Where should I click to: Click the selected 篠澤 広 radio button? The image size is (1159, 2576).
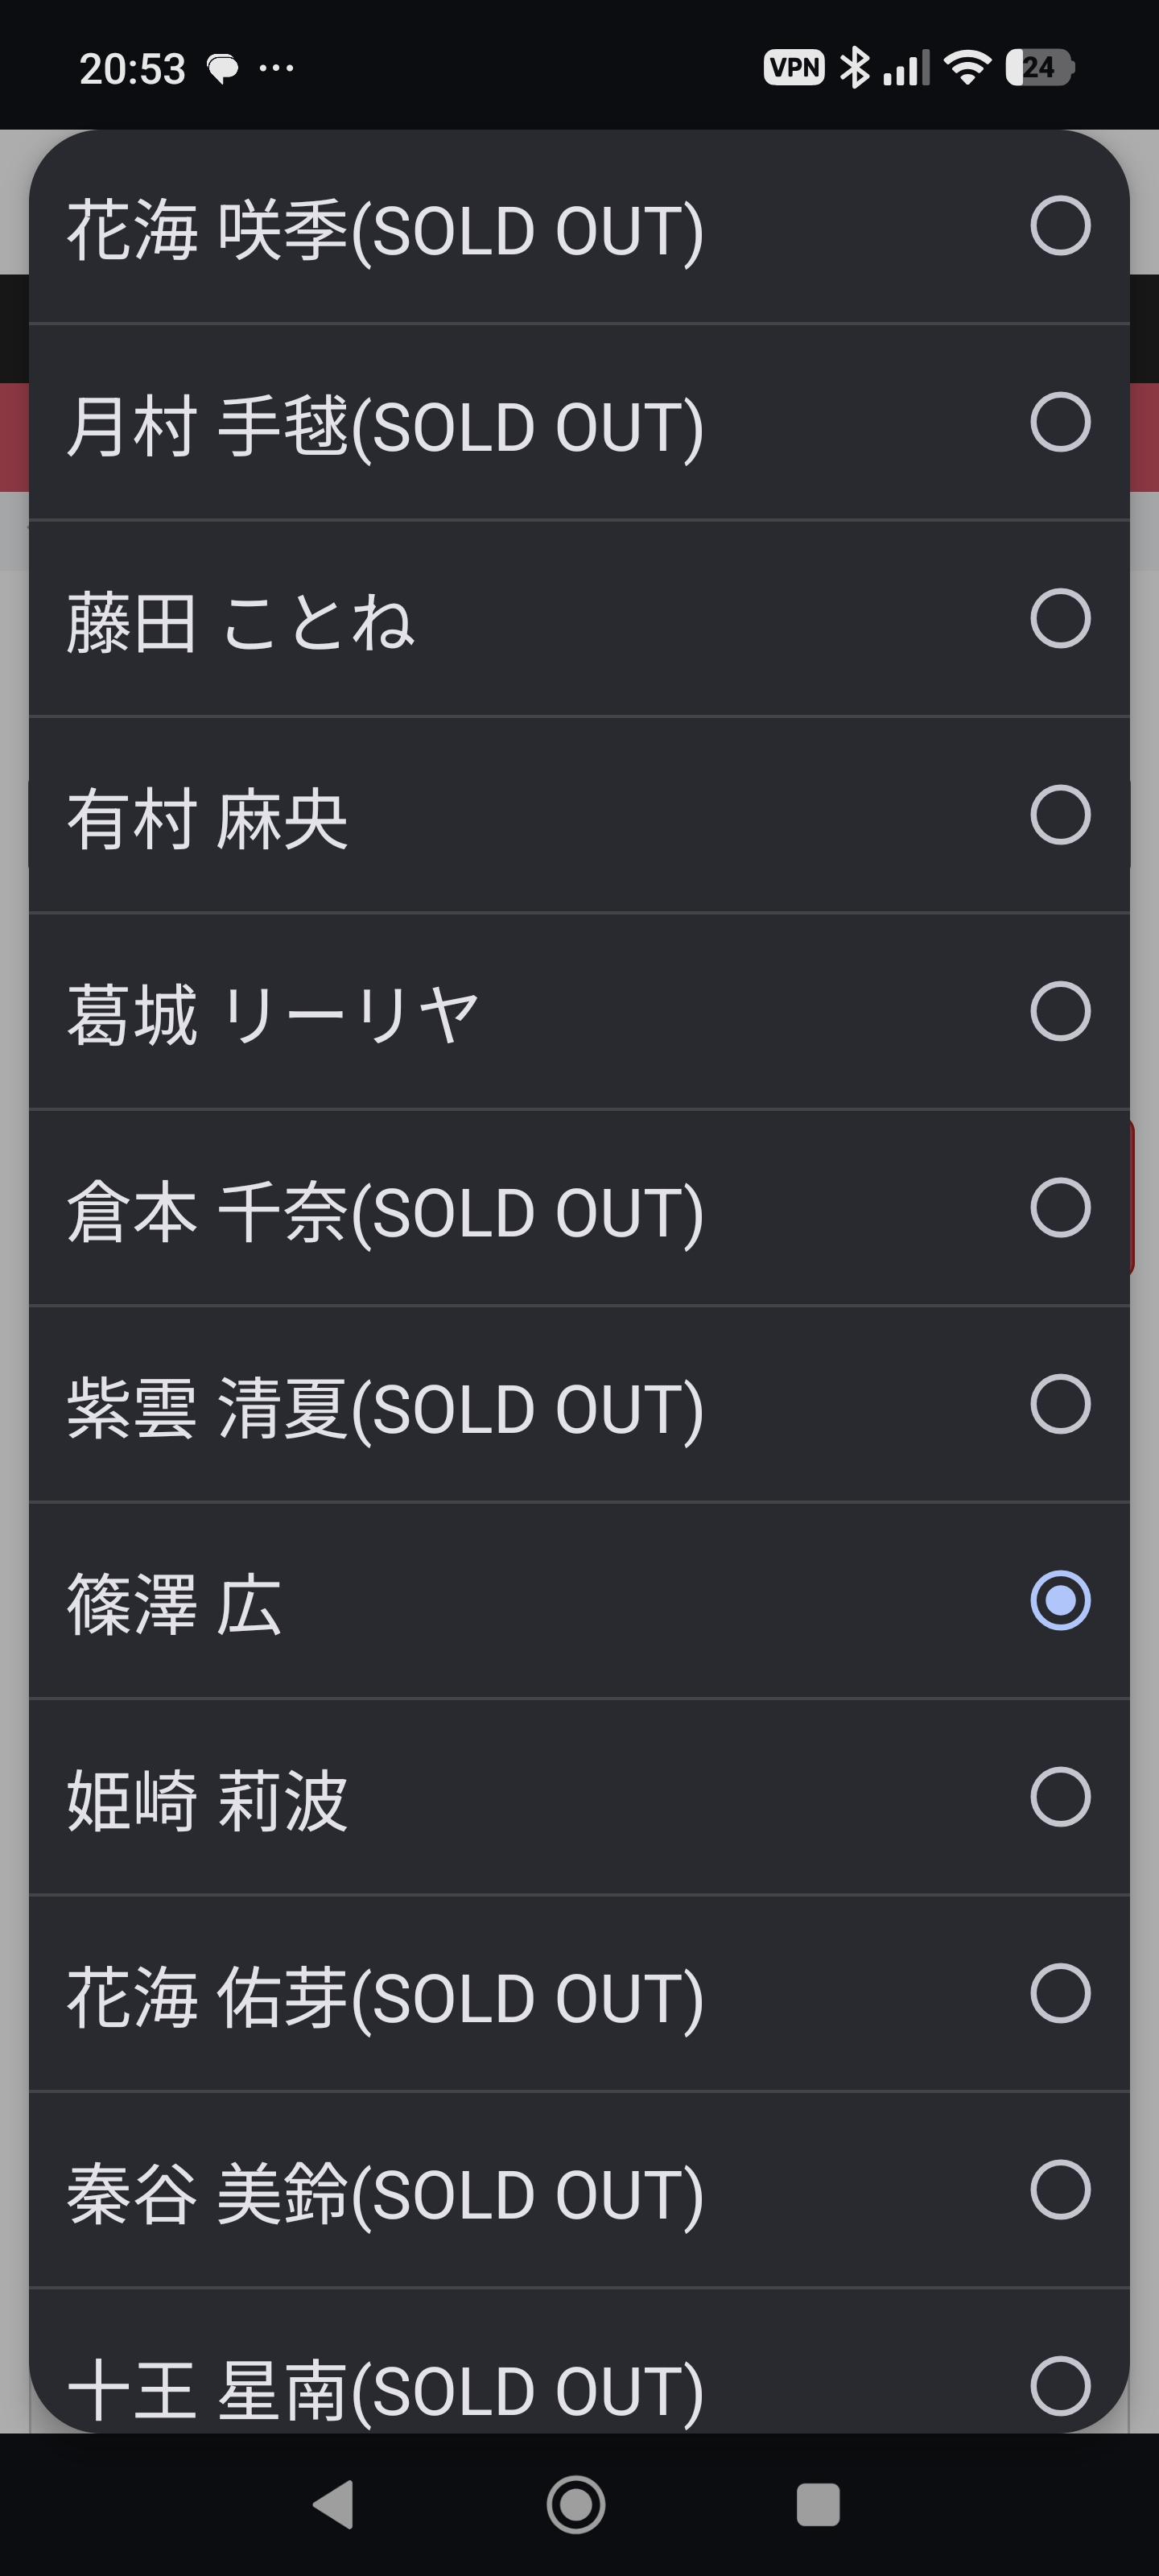[1059, 1600]
